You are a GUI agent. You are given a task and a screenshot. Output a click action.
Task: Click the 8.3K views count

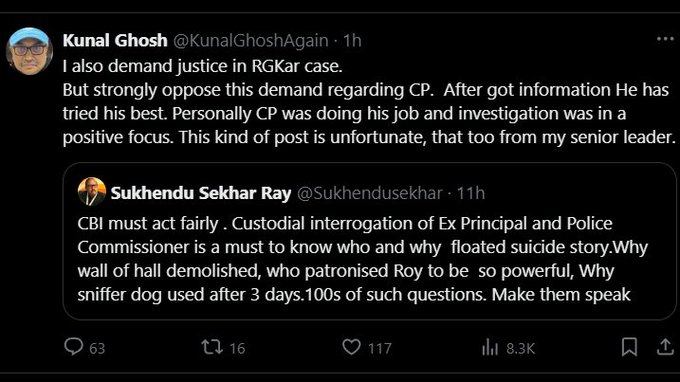click(520, 348)
